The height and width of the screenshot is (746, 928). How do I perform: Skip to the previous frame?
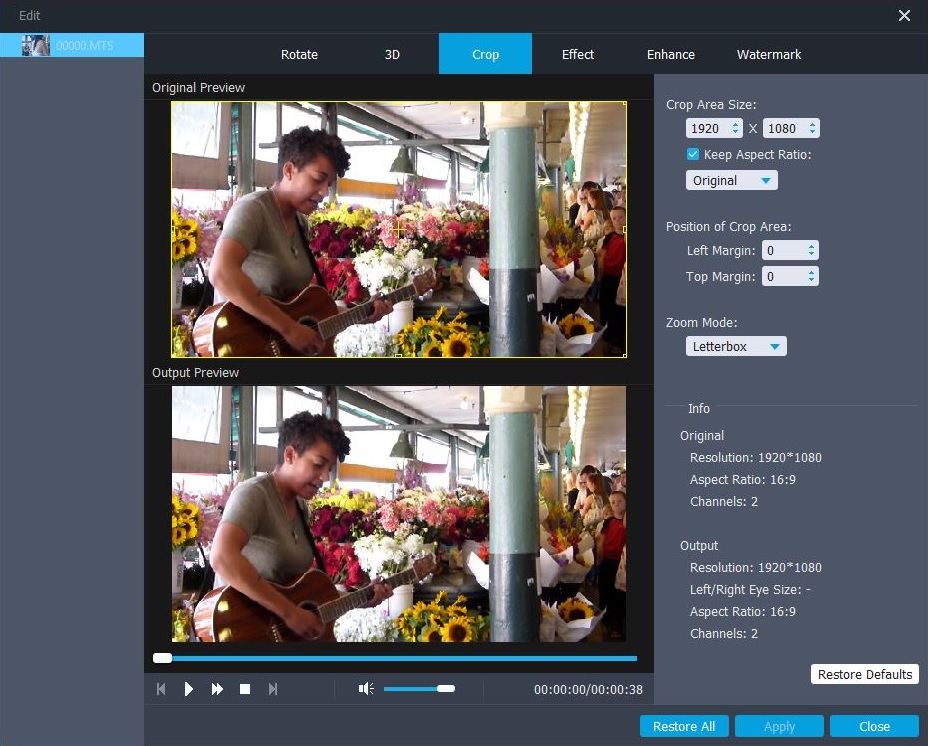pyautogui.click(x=161, y=689)
